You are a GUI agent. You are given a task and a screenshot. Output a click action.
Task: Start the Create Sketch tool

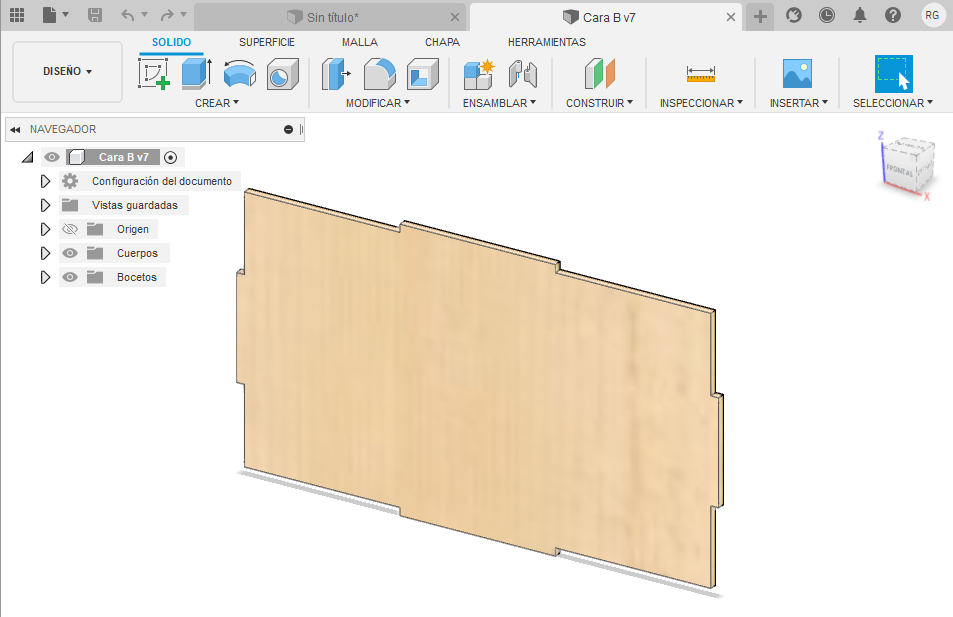click(x=154, y=74)
